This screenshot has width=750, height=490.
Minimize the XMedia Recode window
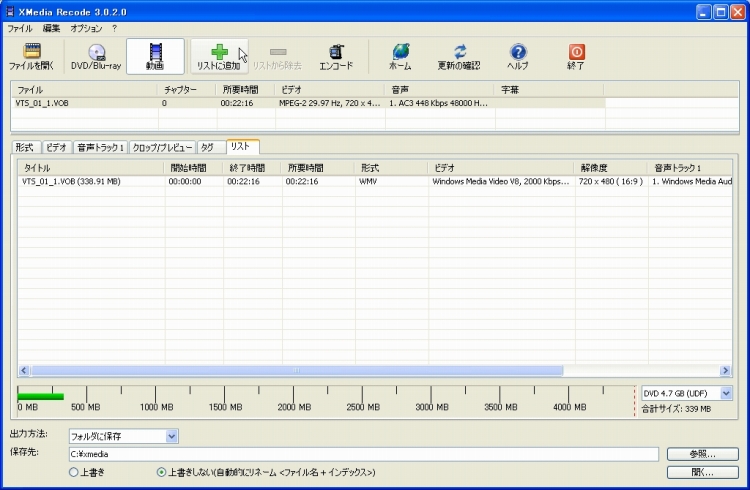[x=703, y=12]
